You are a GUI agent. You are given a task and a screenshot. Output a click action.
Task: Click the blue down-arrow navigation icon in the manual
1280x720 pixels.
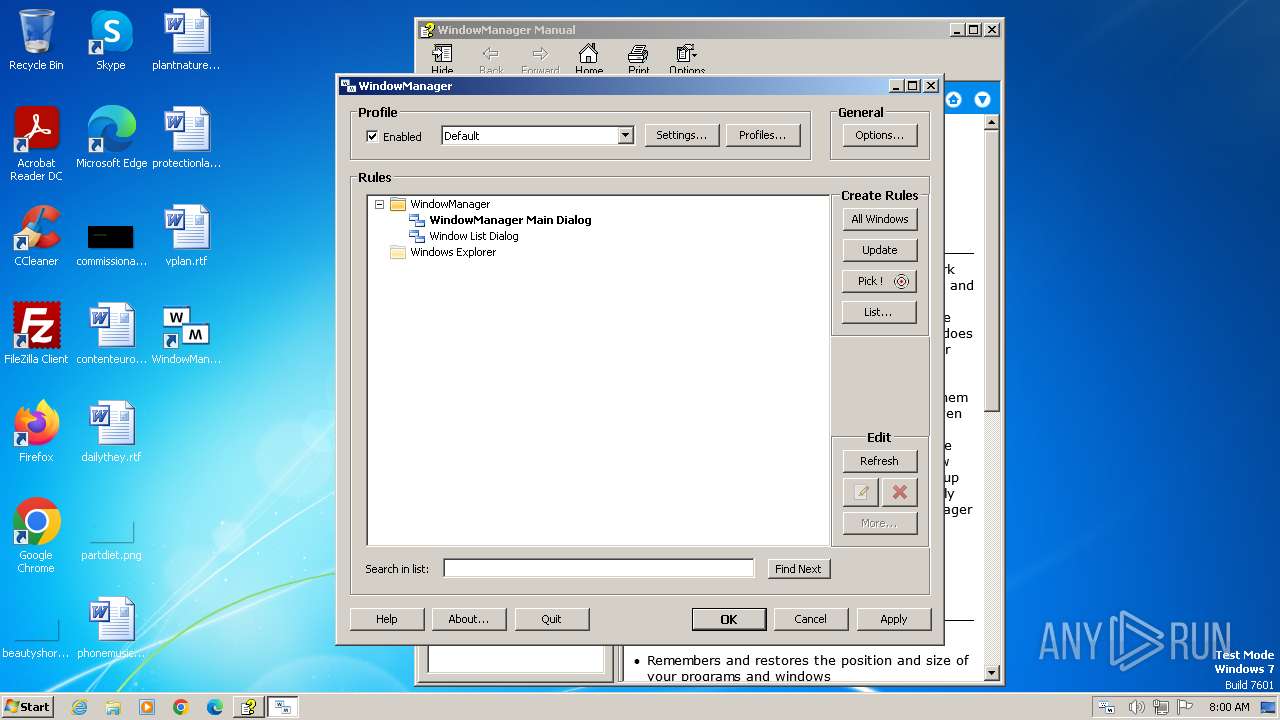pyautogui.click(x=982, y=99)
